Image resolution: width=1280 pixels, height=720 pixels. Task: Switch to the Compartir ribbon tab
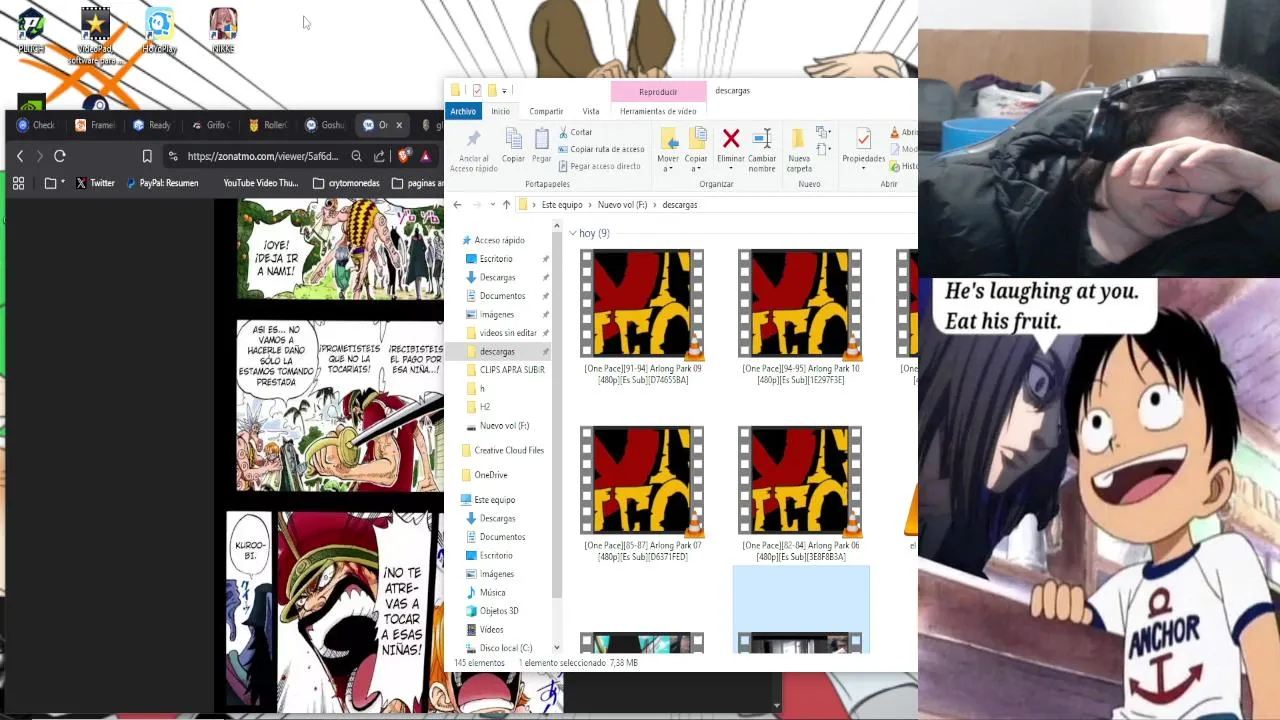pyautogui.click(x=546, y=111)
